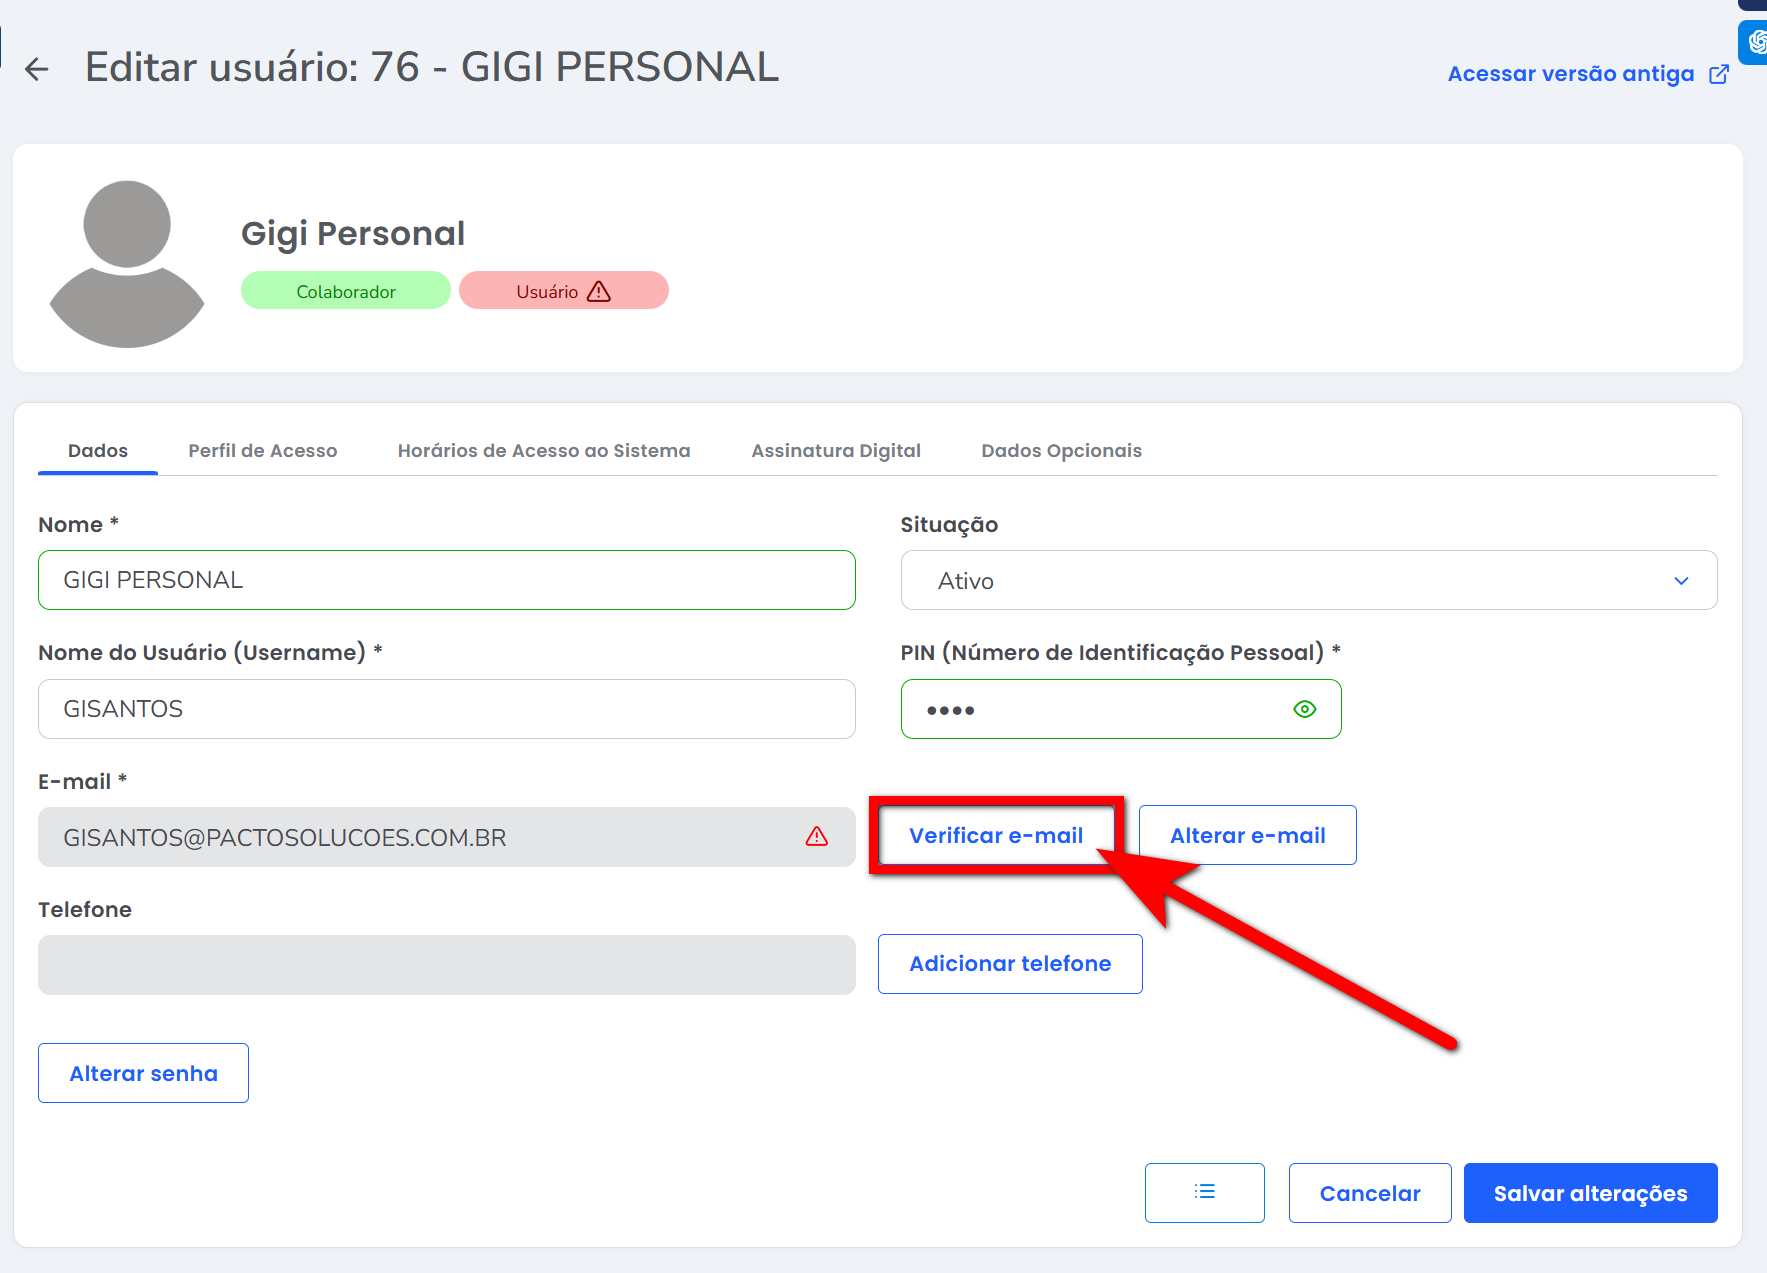1767x1273 pixels.
Task: Go to Dados Opcionais tab
Action: point(1061,451)
